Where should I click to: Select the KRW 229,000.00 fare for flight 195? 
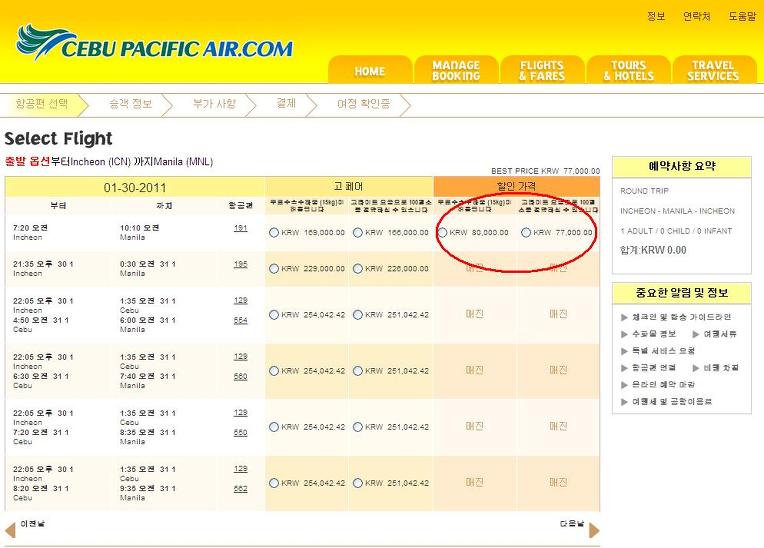click(274, 269)
